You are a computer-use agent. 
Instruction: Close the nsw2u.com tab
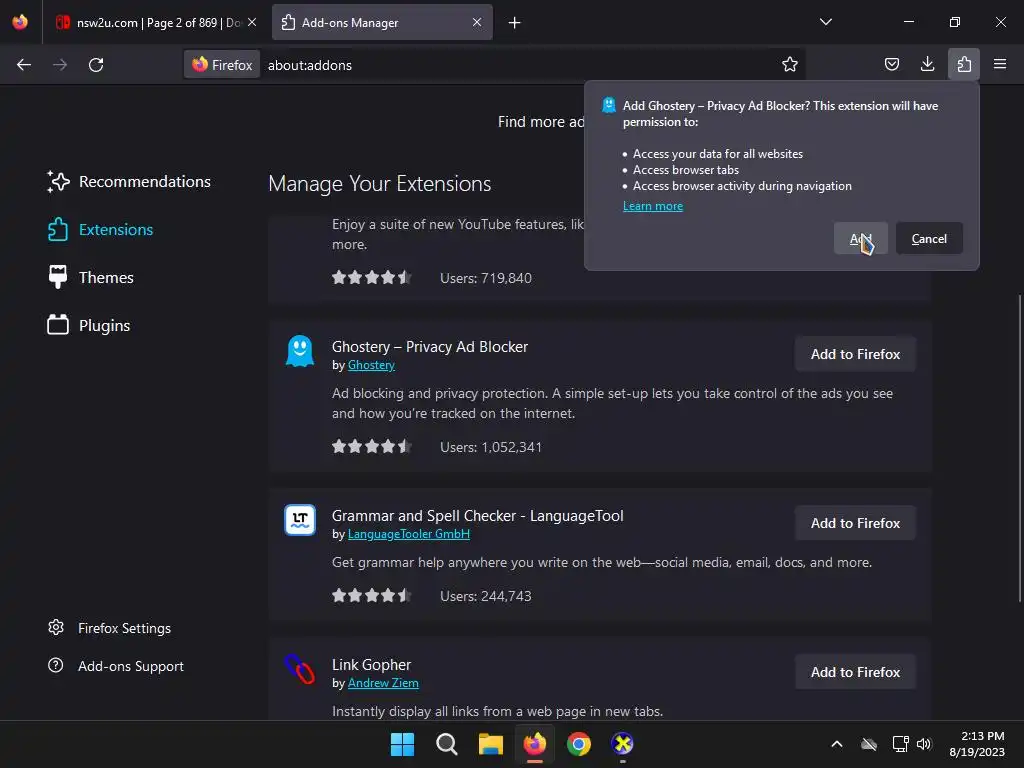(x=252, y=22)
